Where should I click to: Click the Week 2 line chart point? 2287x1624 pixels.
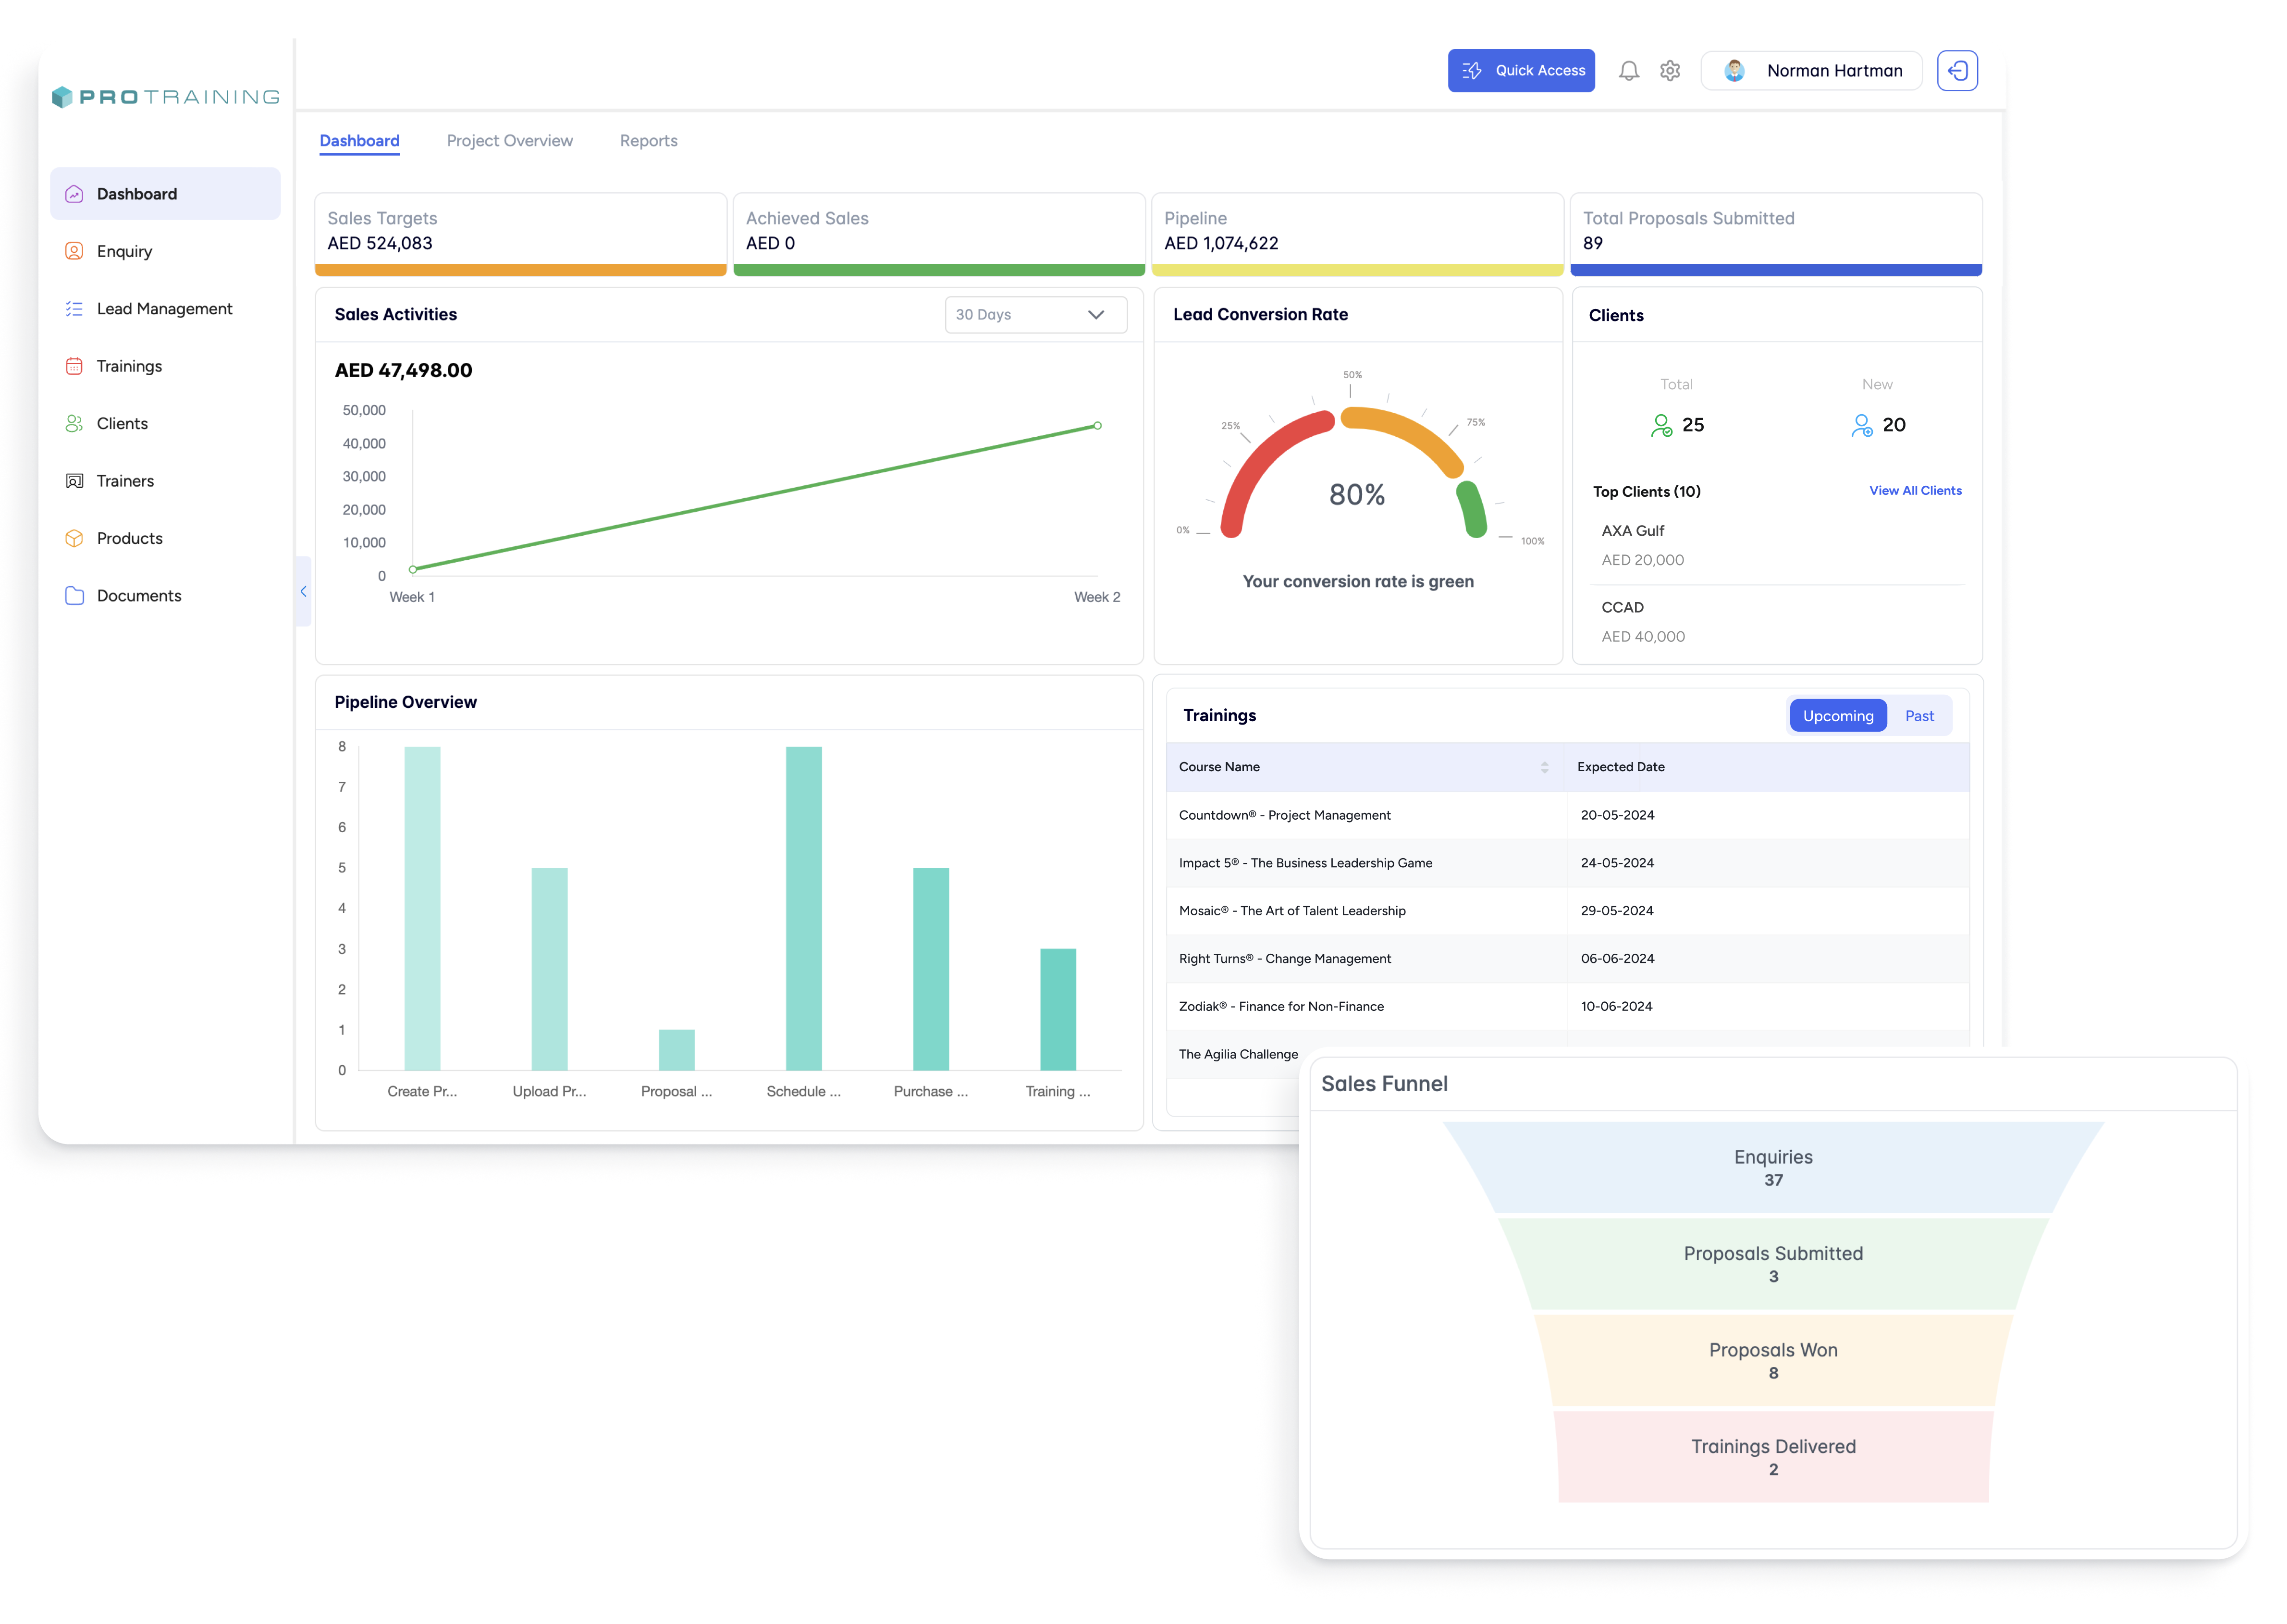pyautogui.click(x=1096, y=426)
